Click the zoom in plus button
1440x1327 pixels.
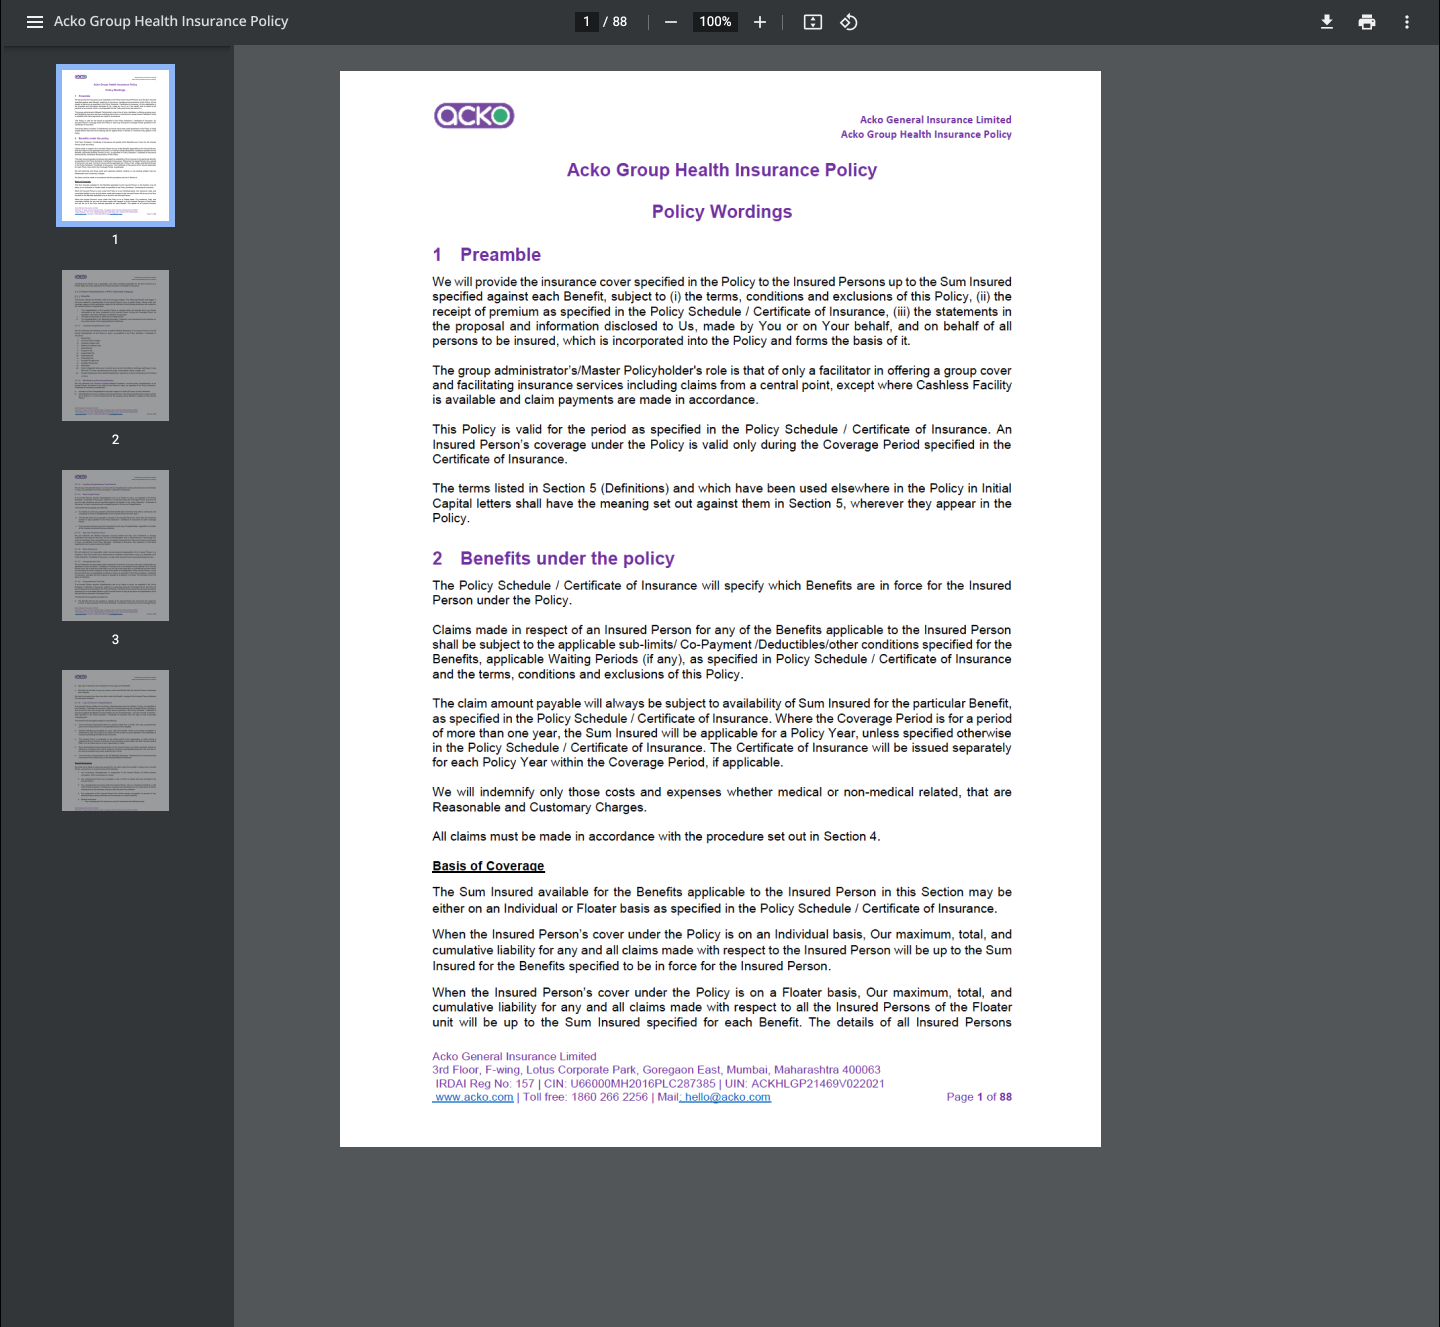(760, 22)
